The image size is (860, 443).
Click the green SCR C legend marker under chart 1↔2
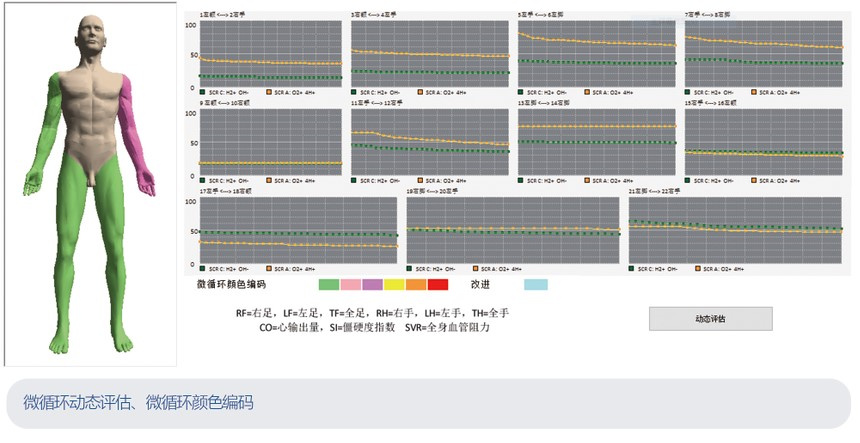click(203, 91)
